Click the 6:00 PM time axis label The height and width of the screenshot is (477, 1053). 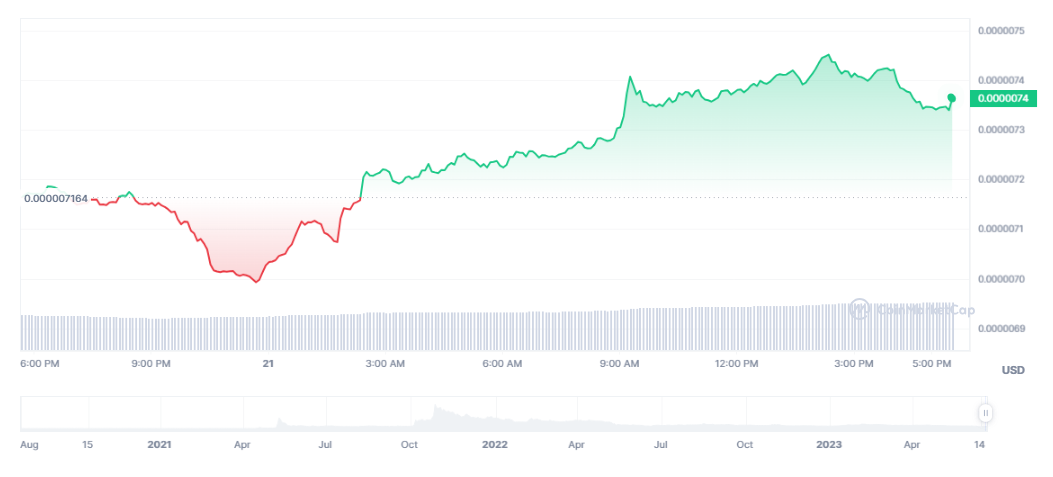point(38,364)
